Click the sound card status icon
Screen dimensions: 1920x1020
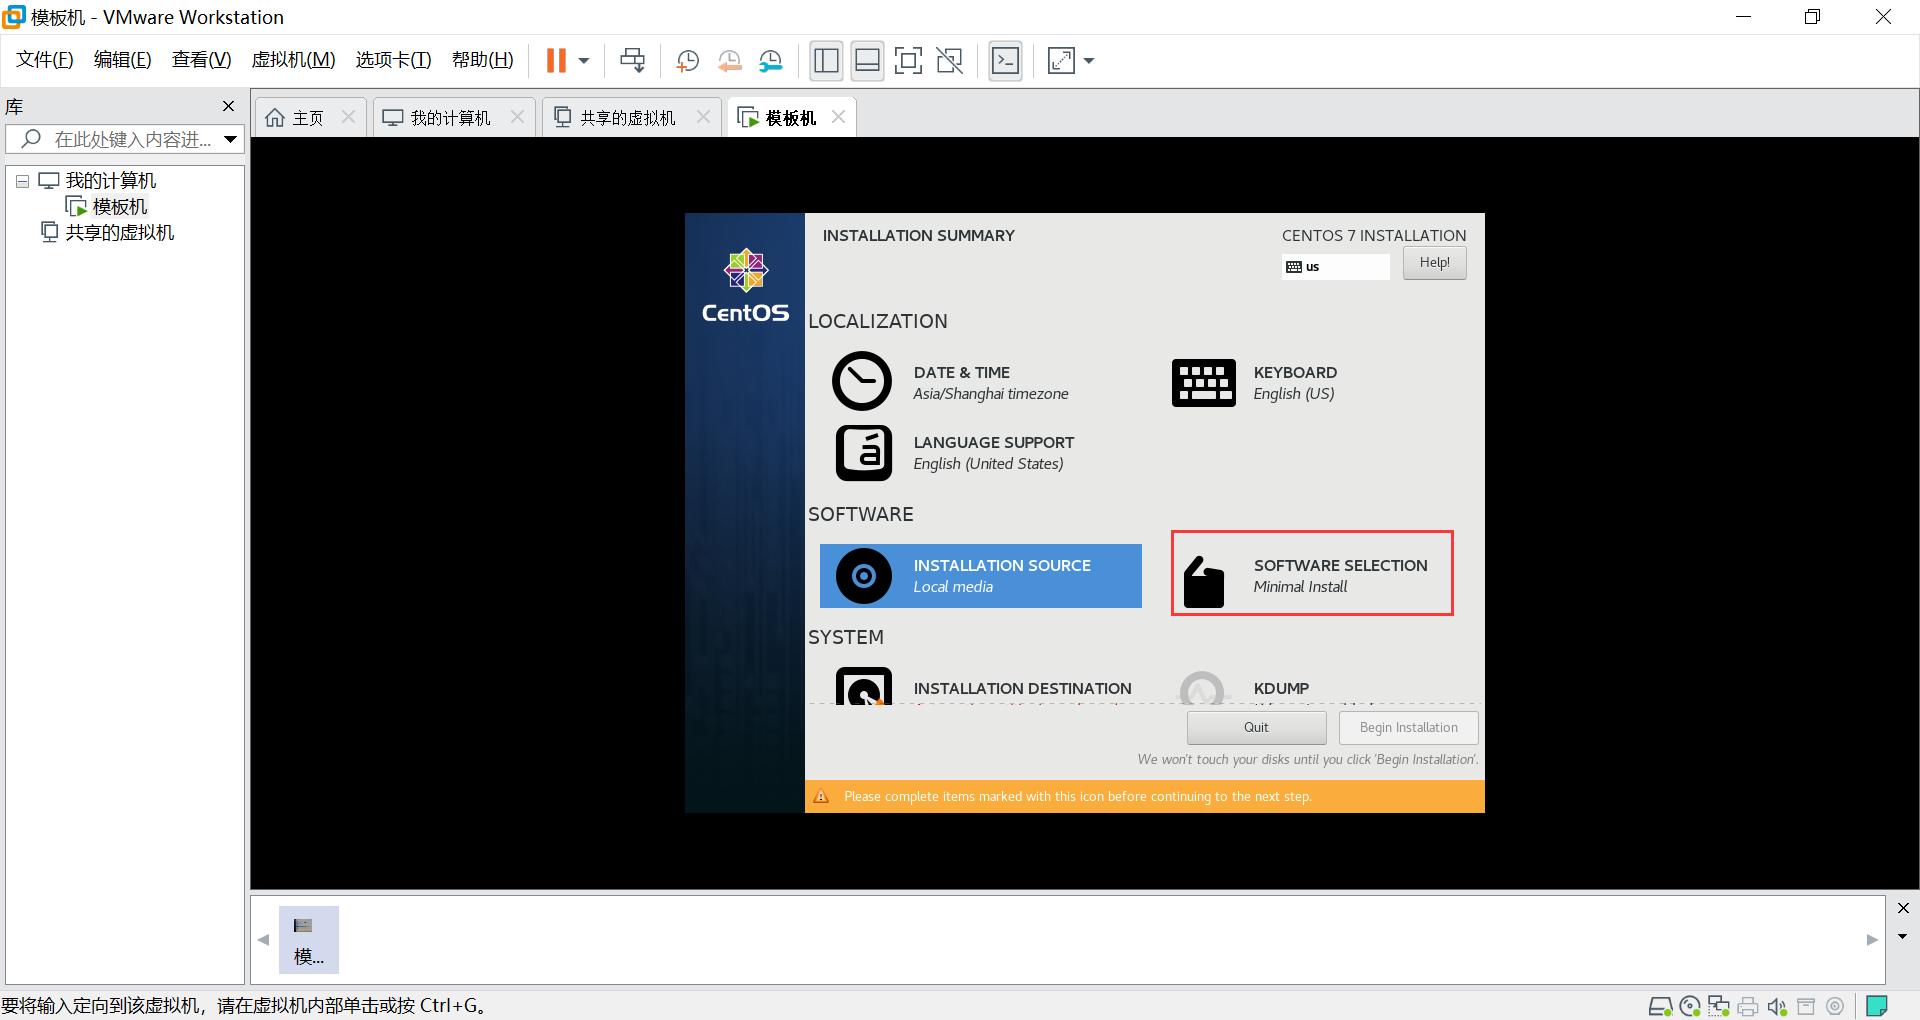coord(1777,1006)
